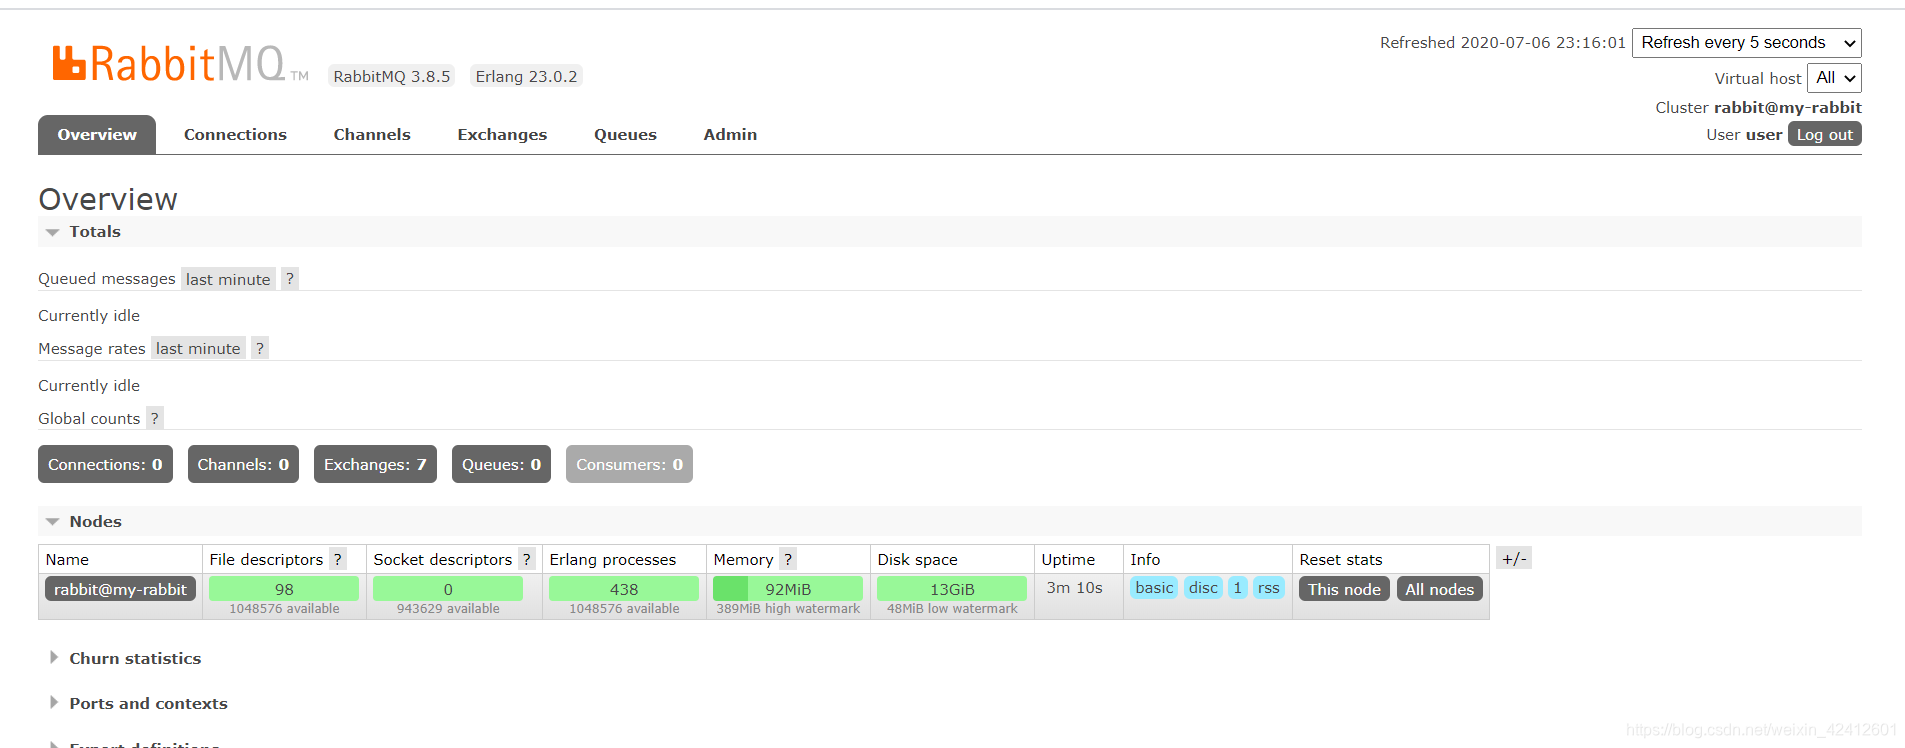The image size is (1905, 748).
Task: Click the Disk space 13GiB usage bar
Action: (x=952, y=589)
